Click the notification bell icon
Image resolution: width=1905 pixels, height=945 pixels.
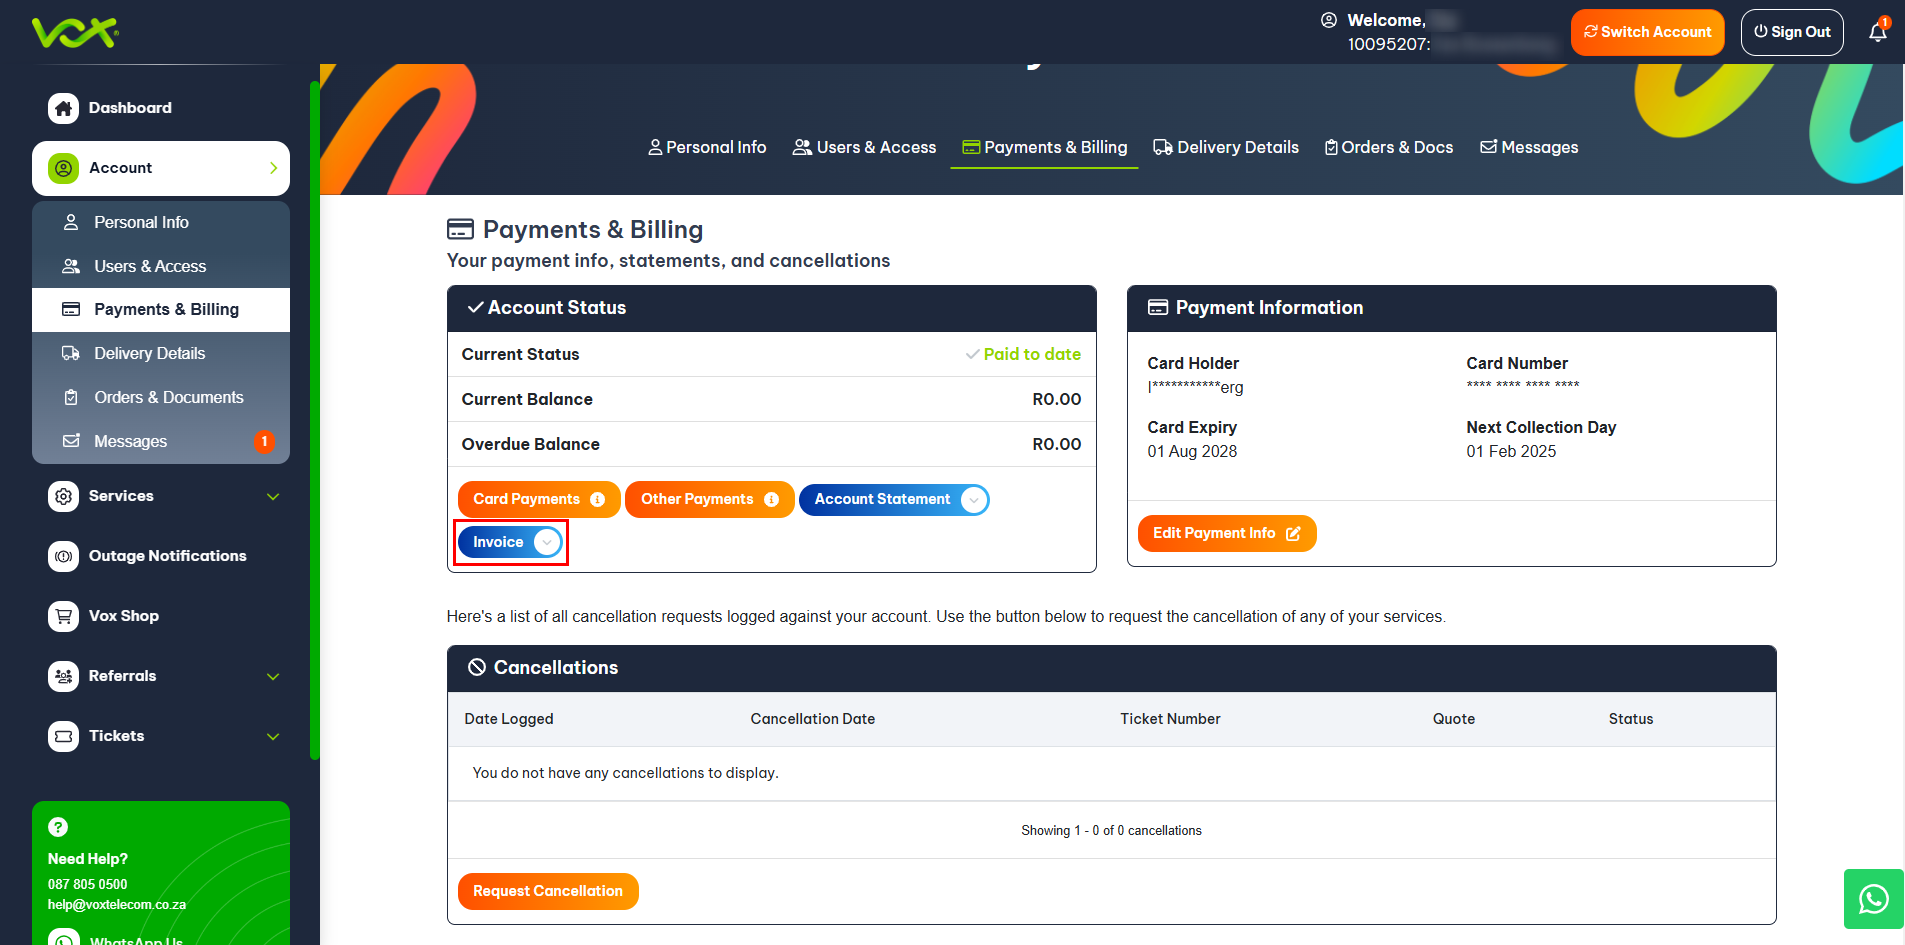tap(1877, 32)
